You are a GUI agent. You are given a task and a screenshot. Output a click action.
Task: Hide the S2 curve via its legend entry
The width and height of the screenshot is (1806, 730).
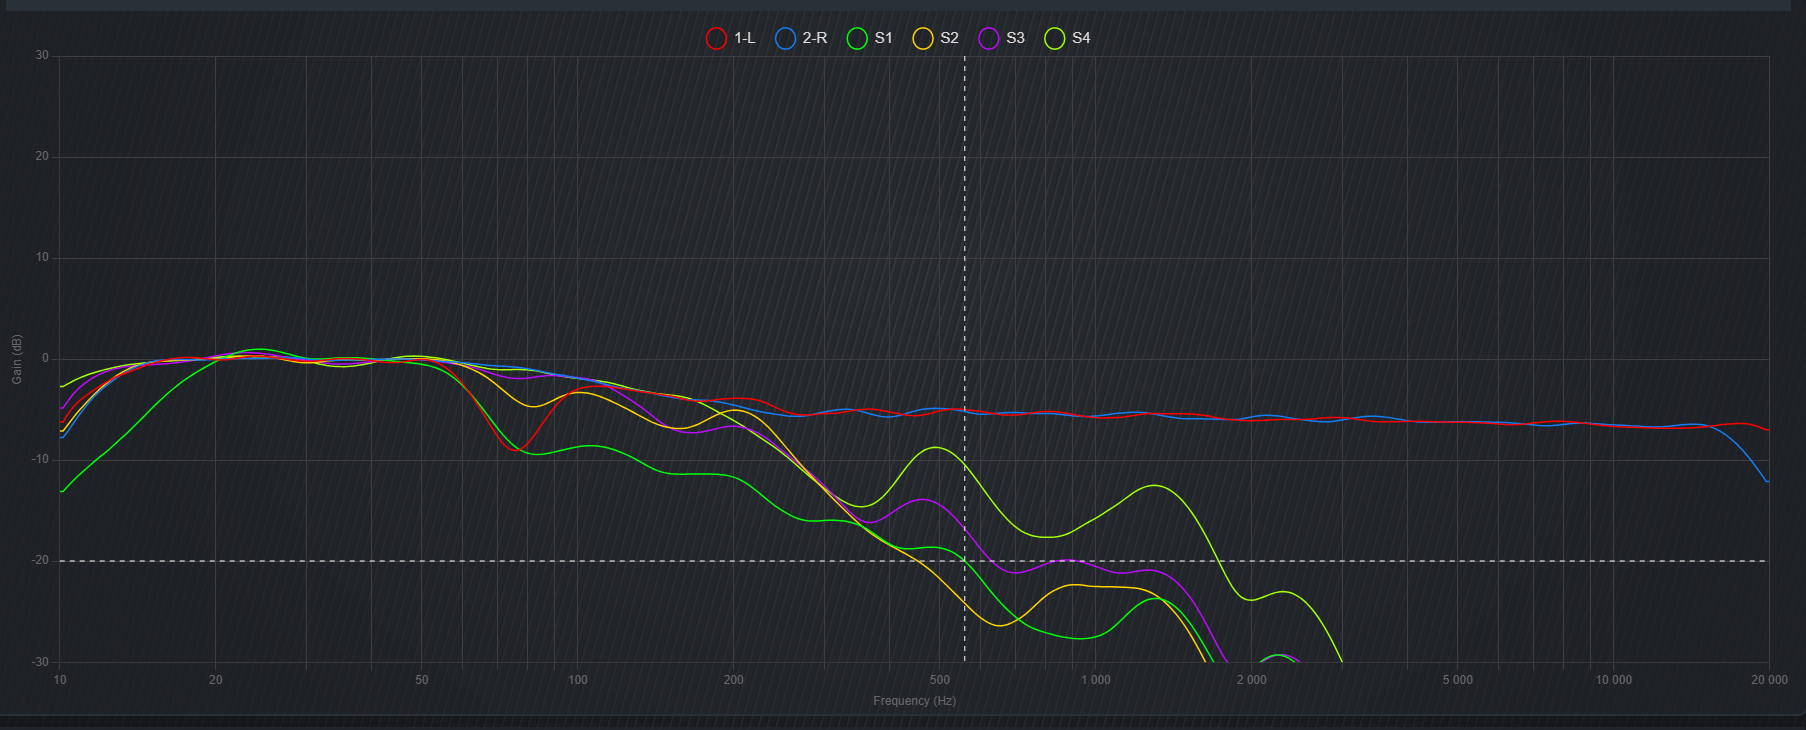(x=936, y=39)
